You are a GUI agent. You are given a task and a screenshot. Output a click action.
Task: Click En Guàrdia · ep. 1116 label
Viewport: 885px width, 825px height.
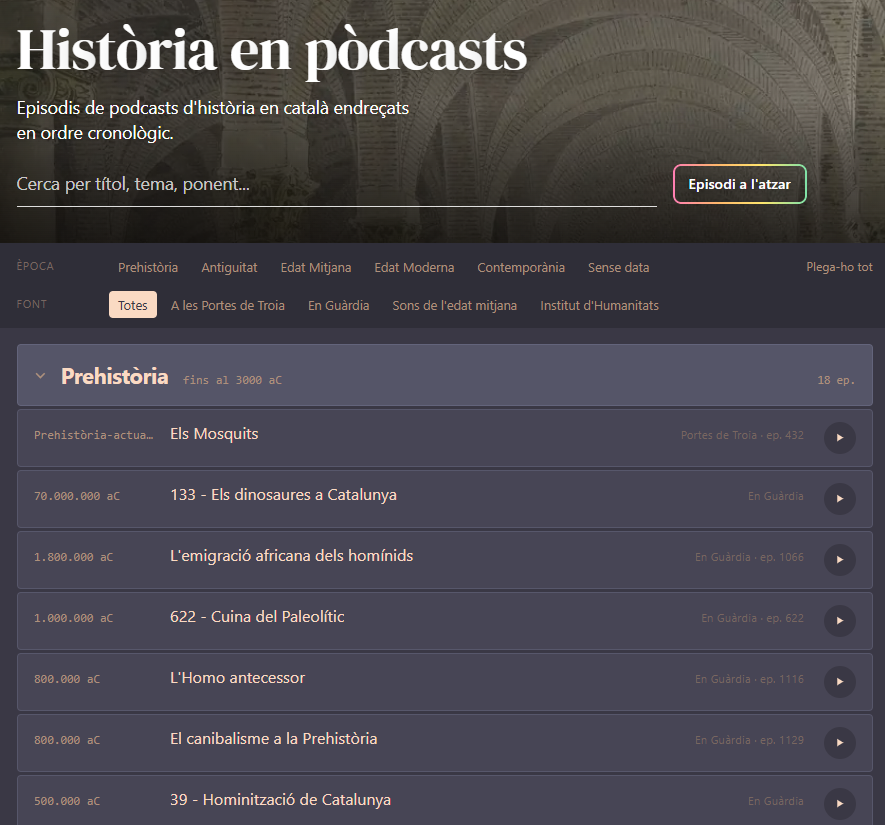(750, 679)
